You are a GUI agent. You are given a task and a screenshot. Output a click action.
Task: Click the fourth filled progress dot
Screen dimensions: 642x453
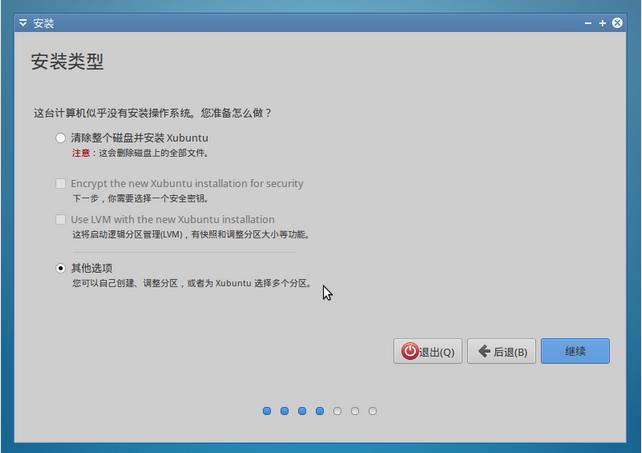coord(320,411)
